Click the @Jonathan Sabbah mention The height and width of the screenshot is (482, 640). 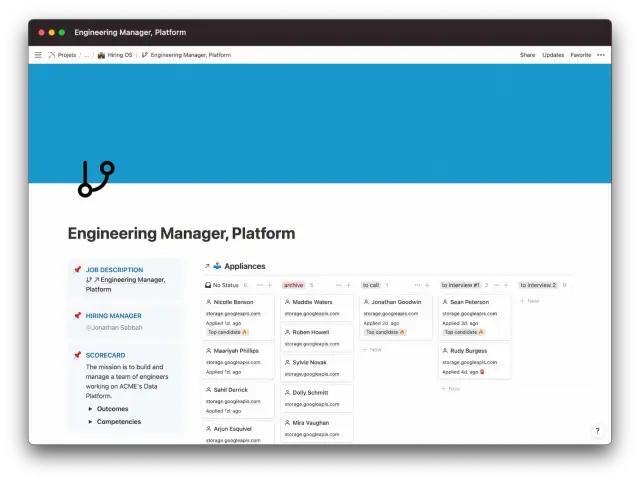(114, 327)
